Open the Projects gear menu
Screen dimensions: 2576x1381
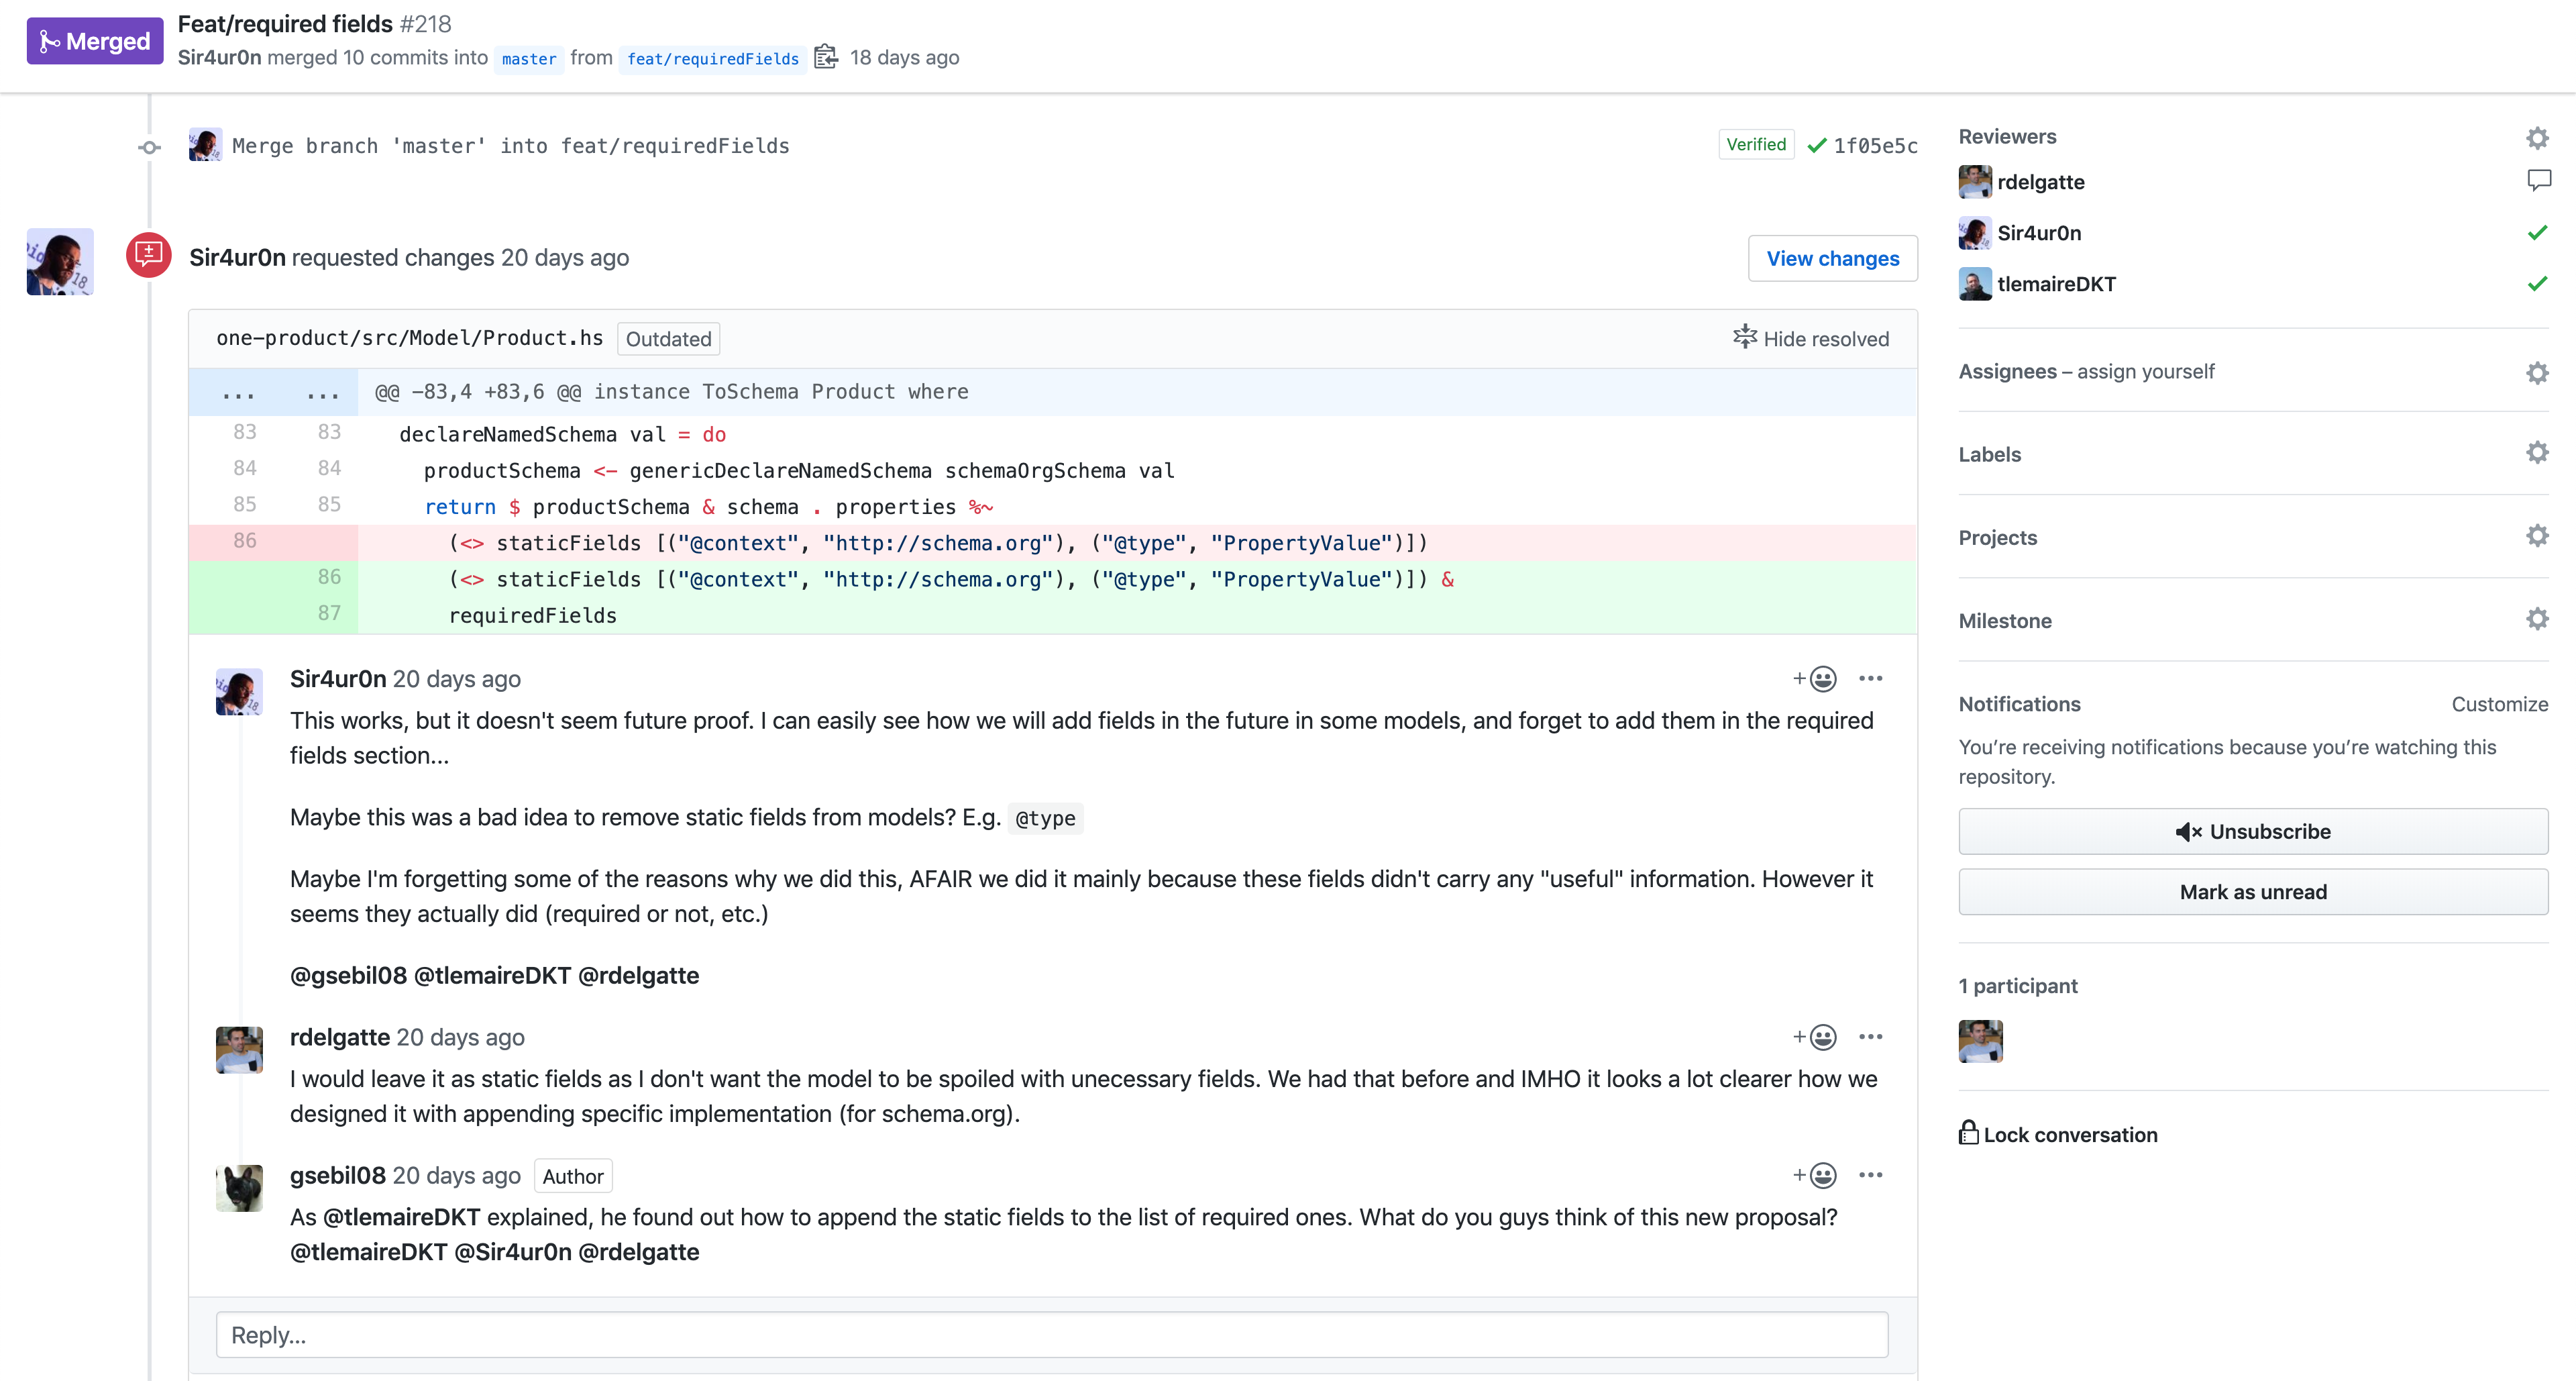pos(2536,536)
